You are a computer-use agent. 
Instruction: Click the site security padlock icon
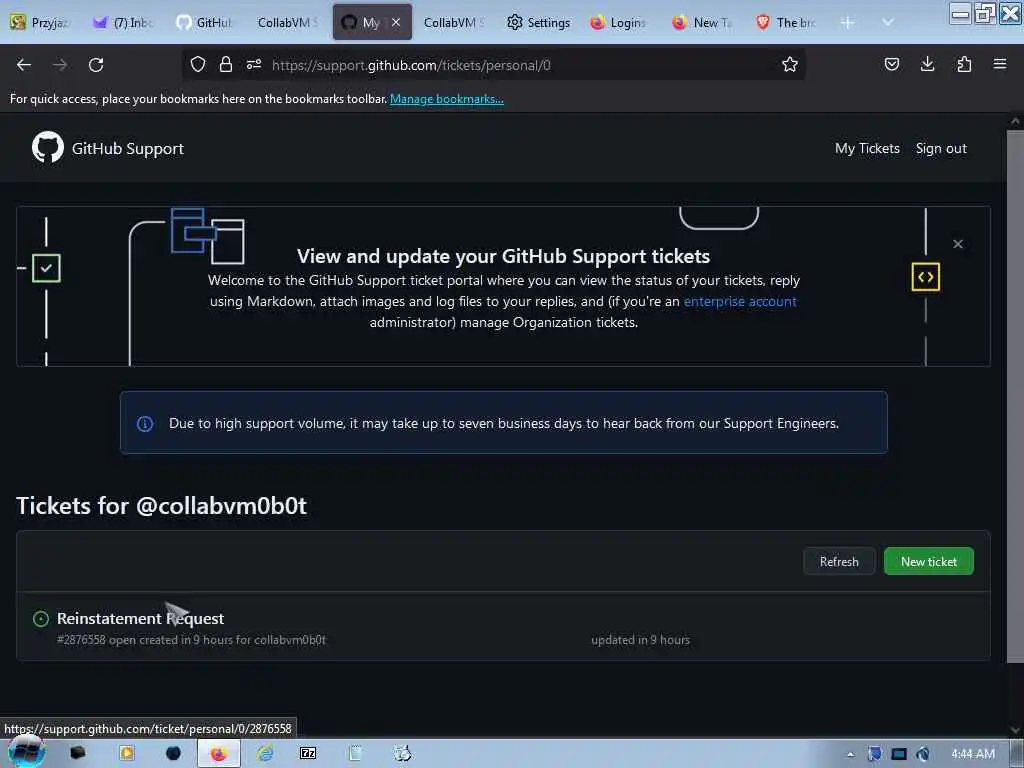pos(226,65)
